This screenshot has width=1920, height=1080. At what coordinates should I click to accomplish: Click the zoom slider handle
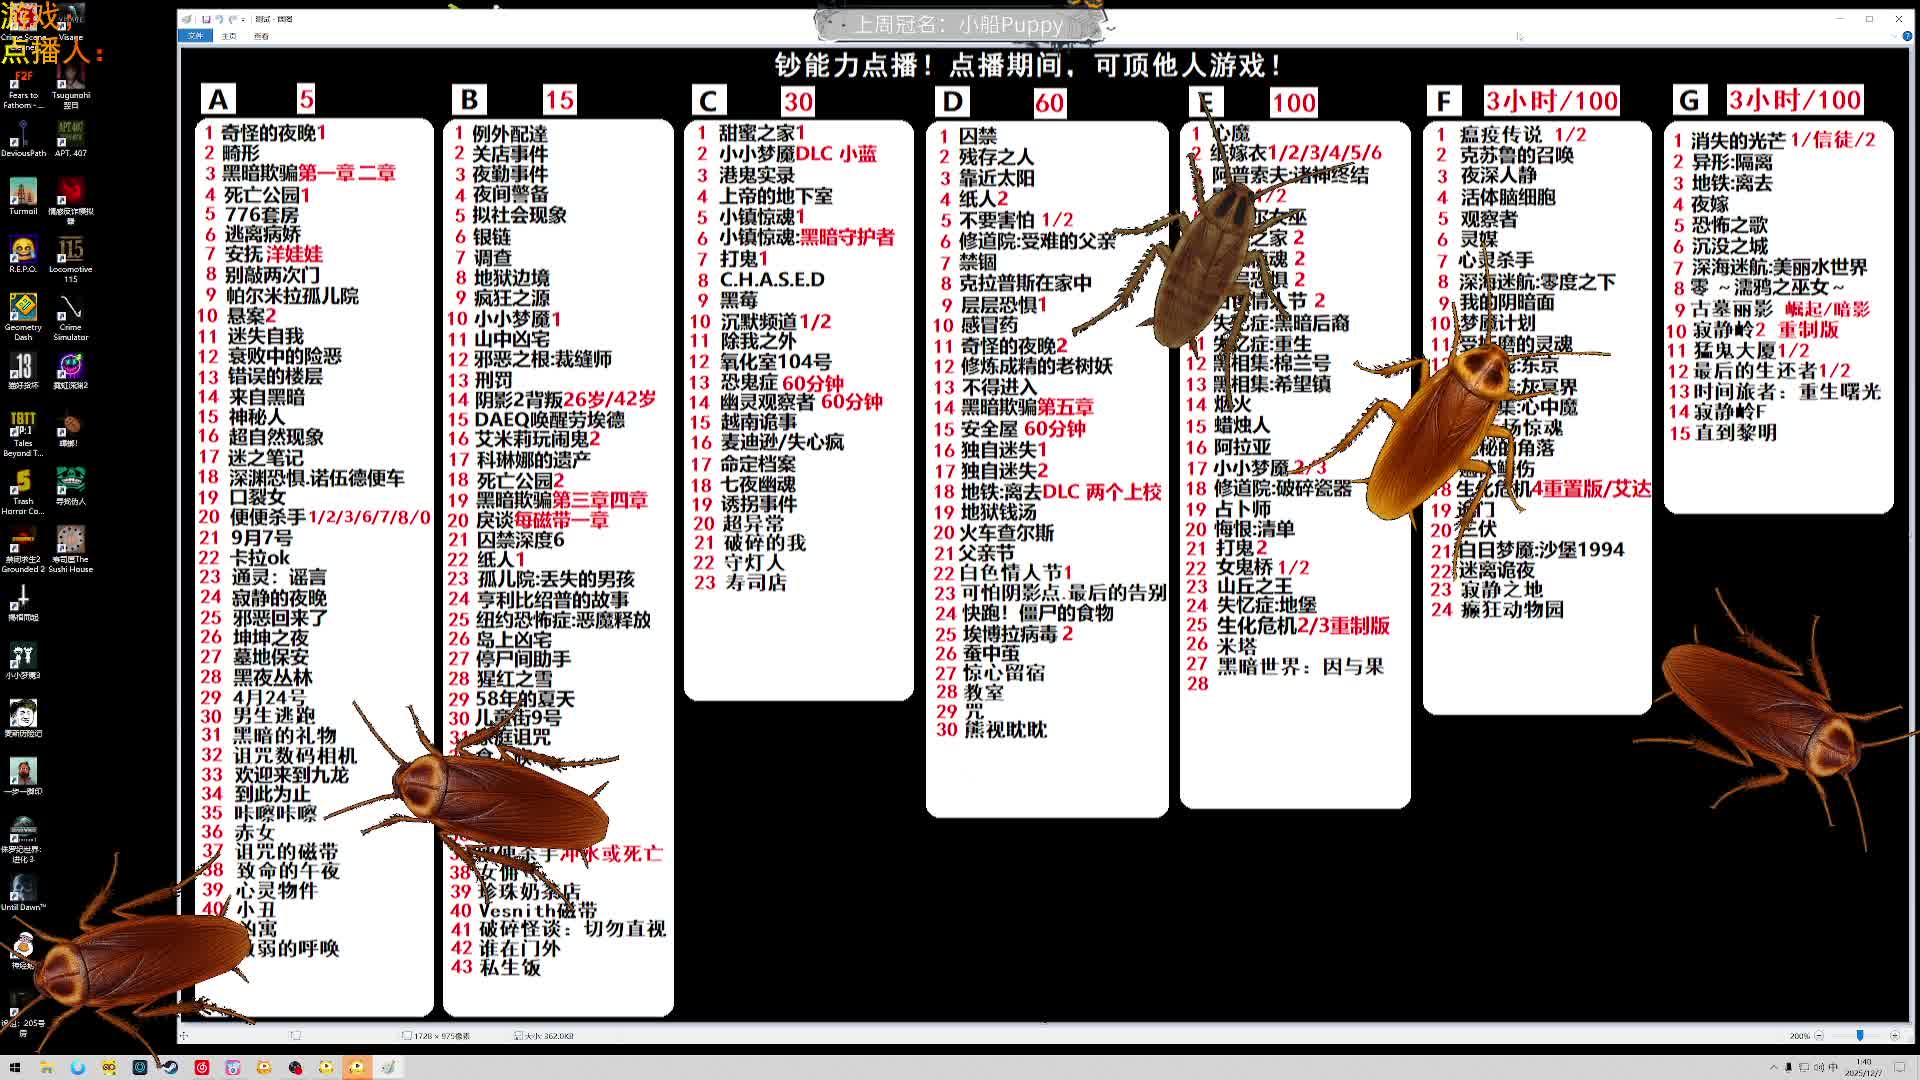(x=1860, y=1036)
